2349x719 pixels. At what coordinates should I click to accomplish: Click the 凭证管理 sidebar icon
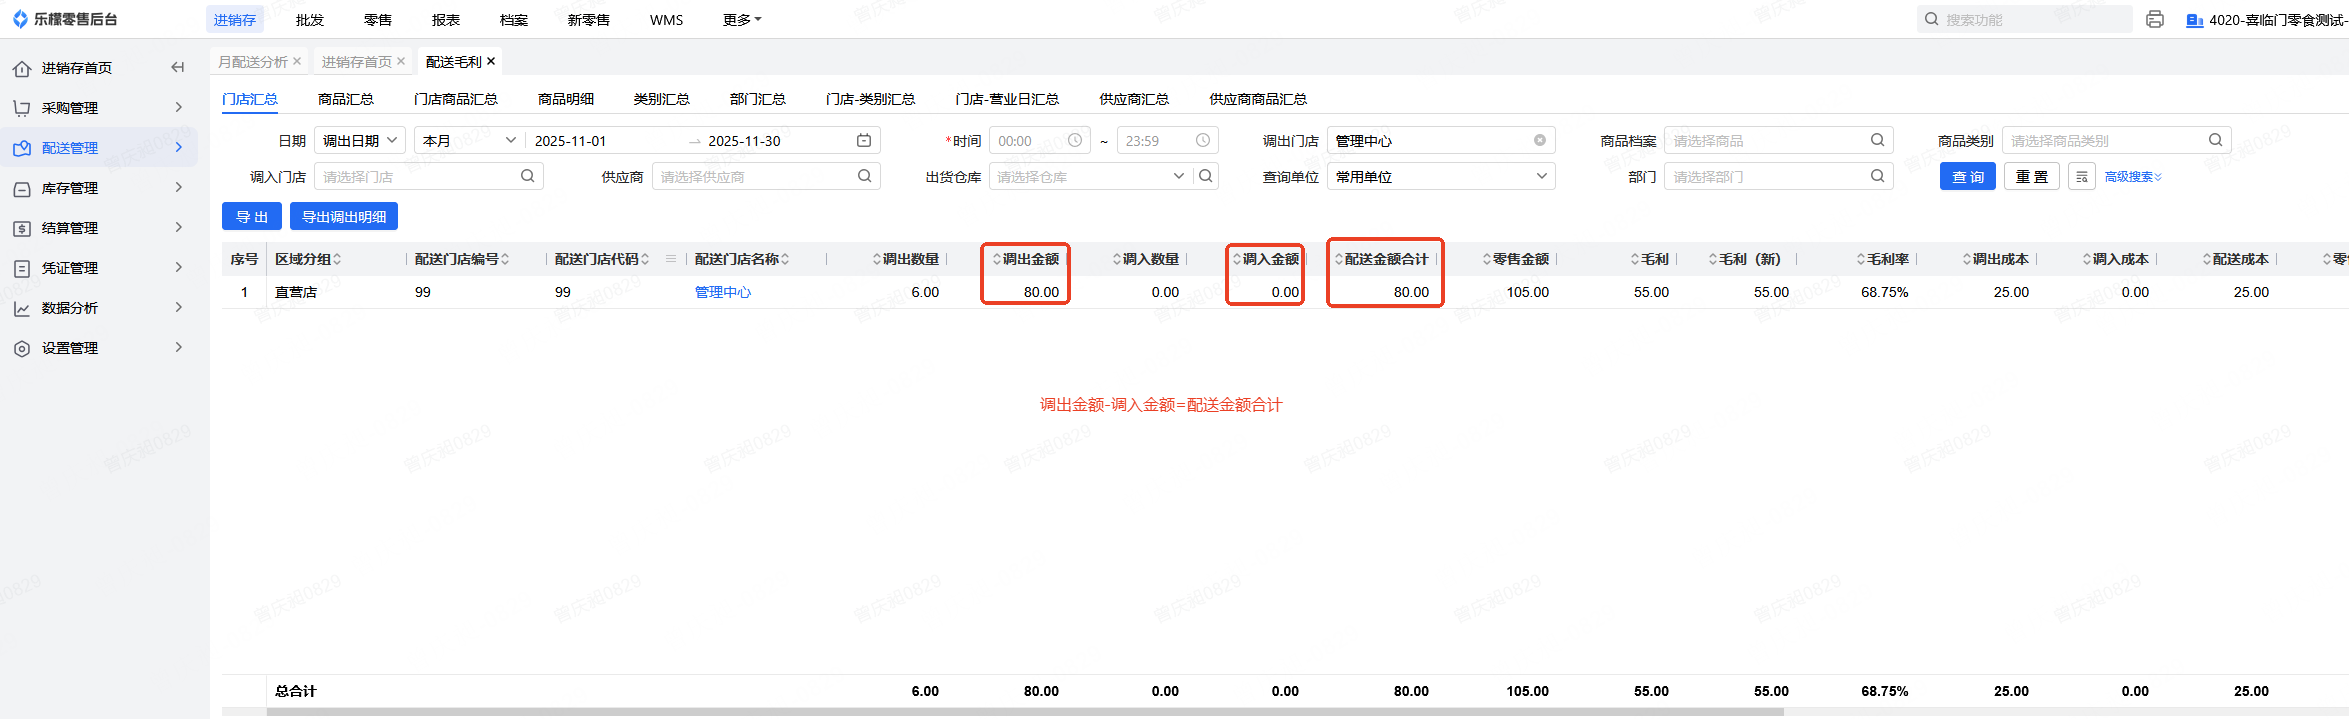point(22,268)
